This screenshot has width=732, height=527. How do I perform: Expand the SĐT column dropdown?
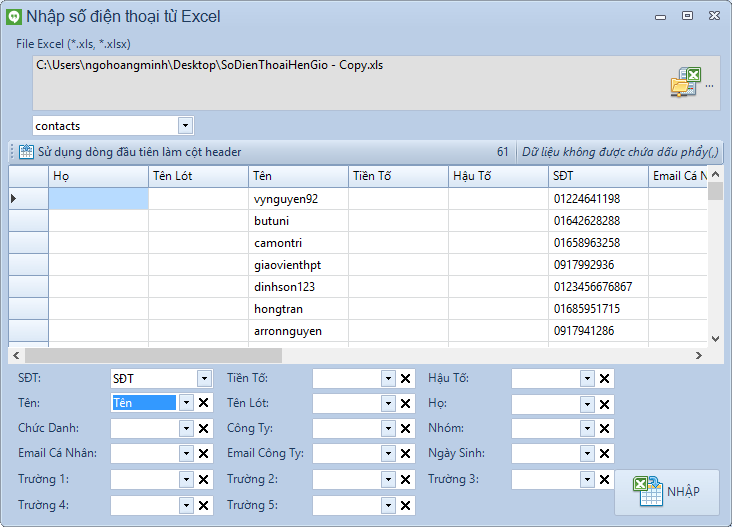(204, 379)
